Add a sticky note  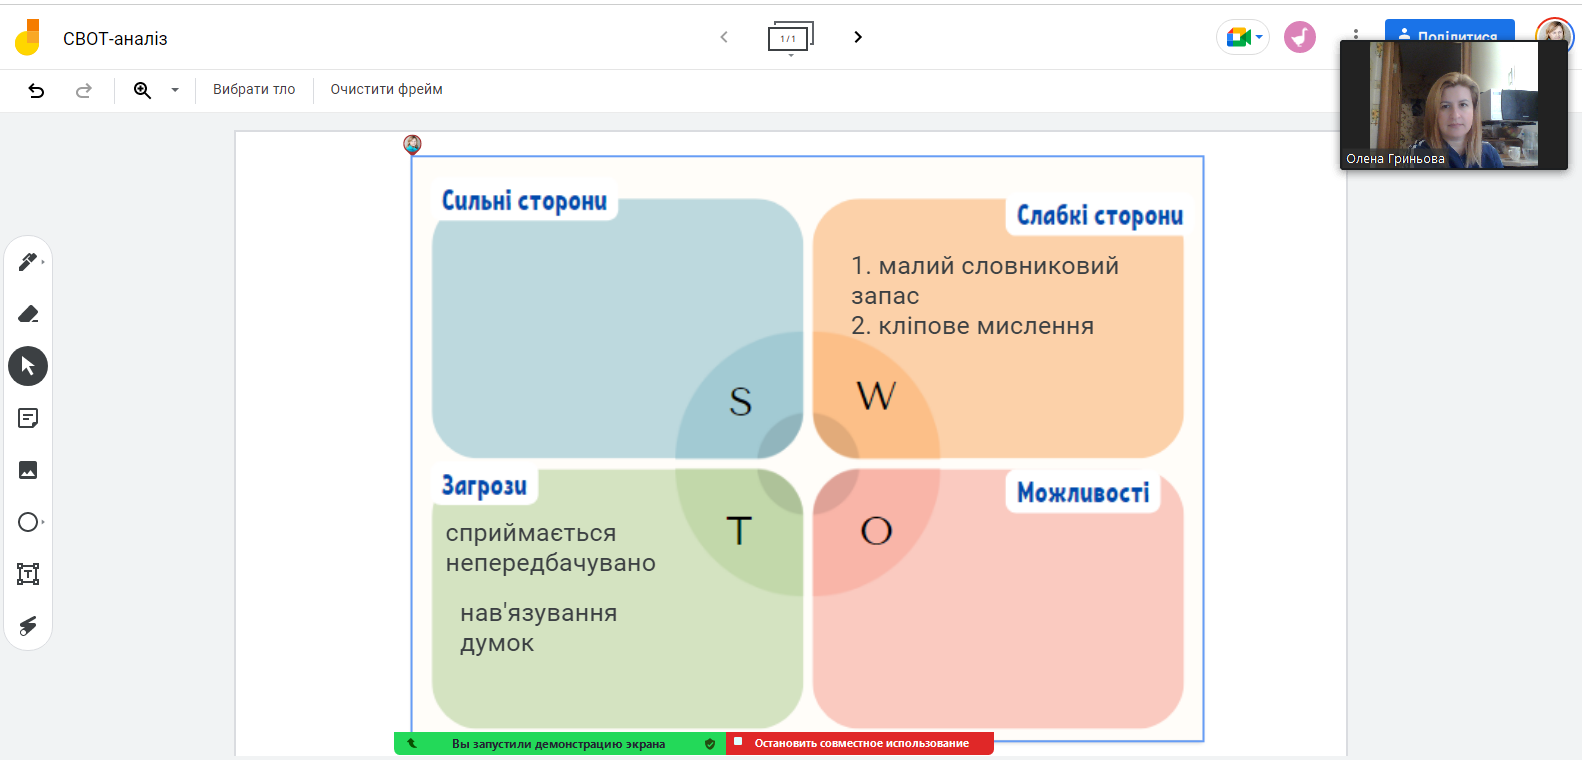[x=28, y=418]
